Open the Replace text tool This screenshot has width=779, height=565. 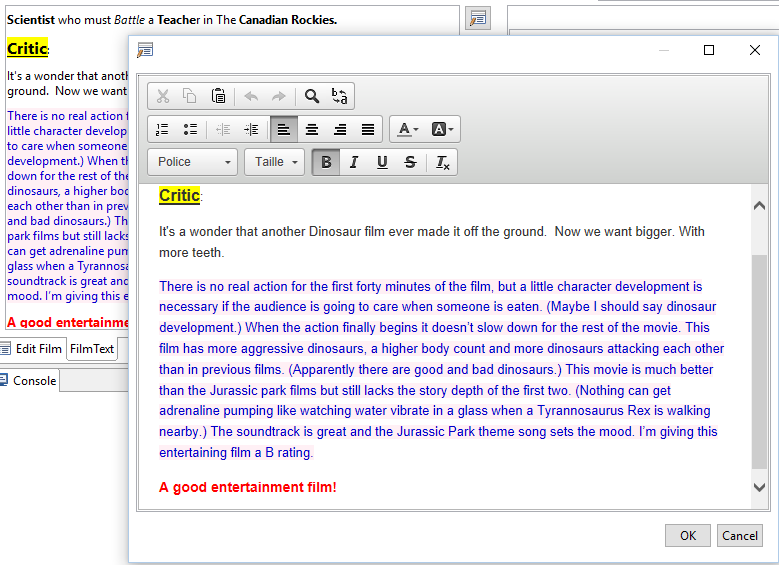click(x=340, y=96)
